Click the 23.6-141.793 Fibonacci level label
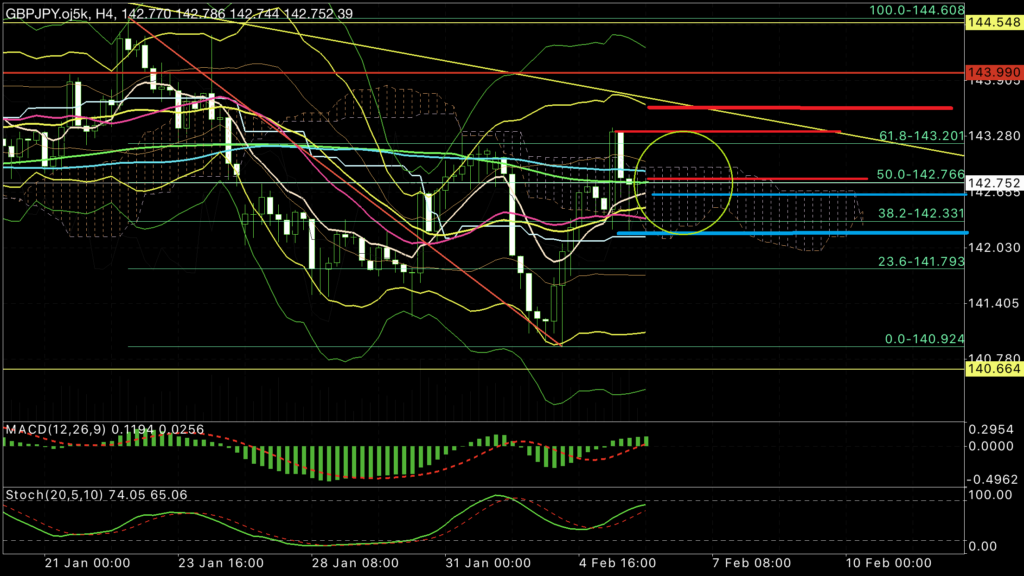 (921, 261)
